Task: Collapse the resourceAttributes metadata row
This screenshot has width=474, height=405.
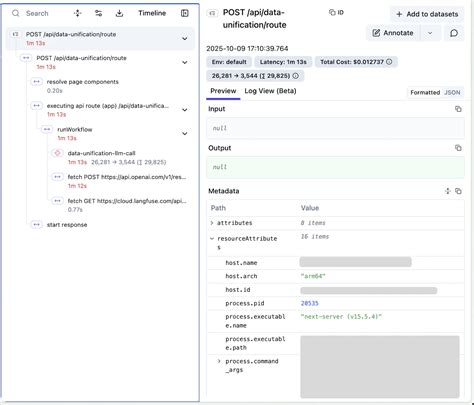Action: click(x=212, y=239)
